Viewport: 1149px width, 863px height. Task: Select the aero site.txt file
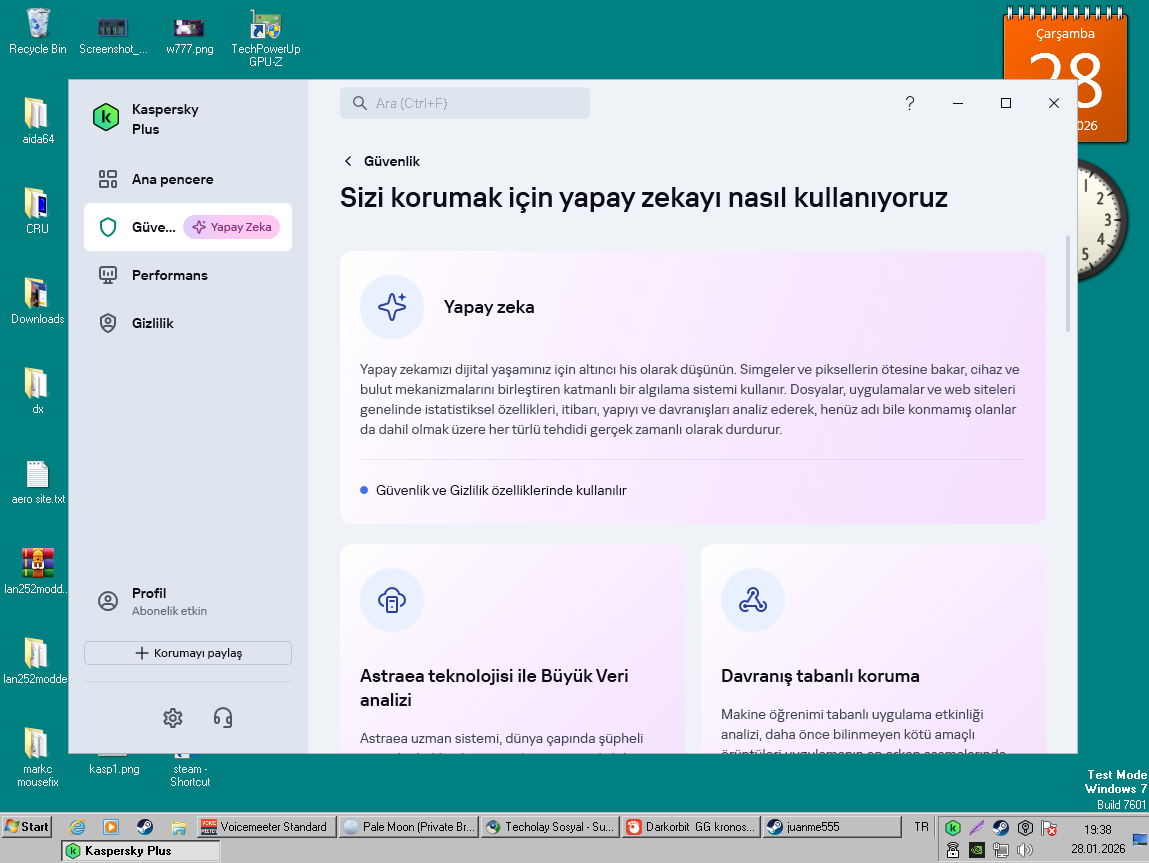coord(37,482)
